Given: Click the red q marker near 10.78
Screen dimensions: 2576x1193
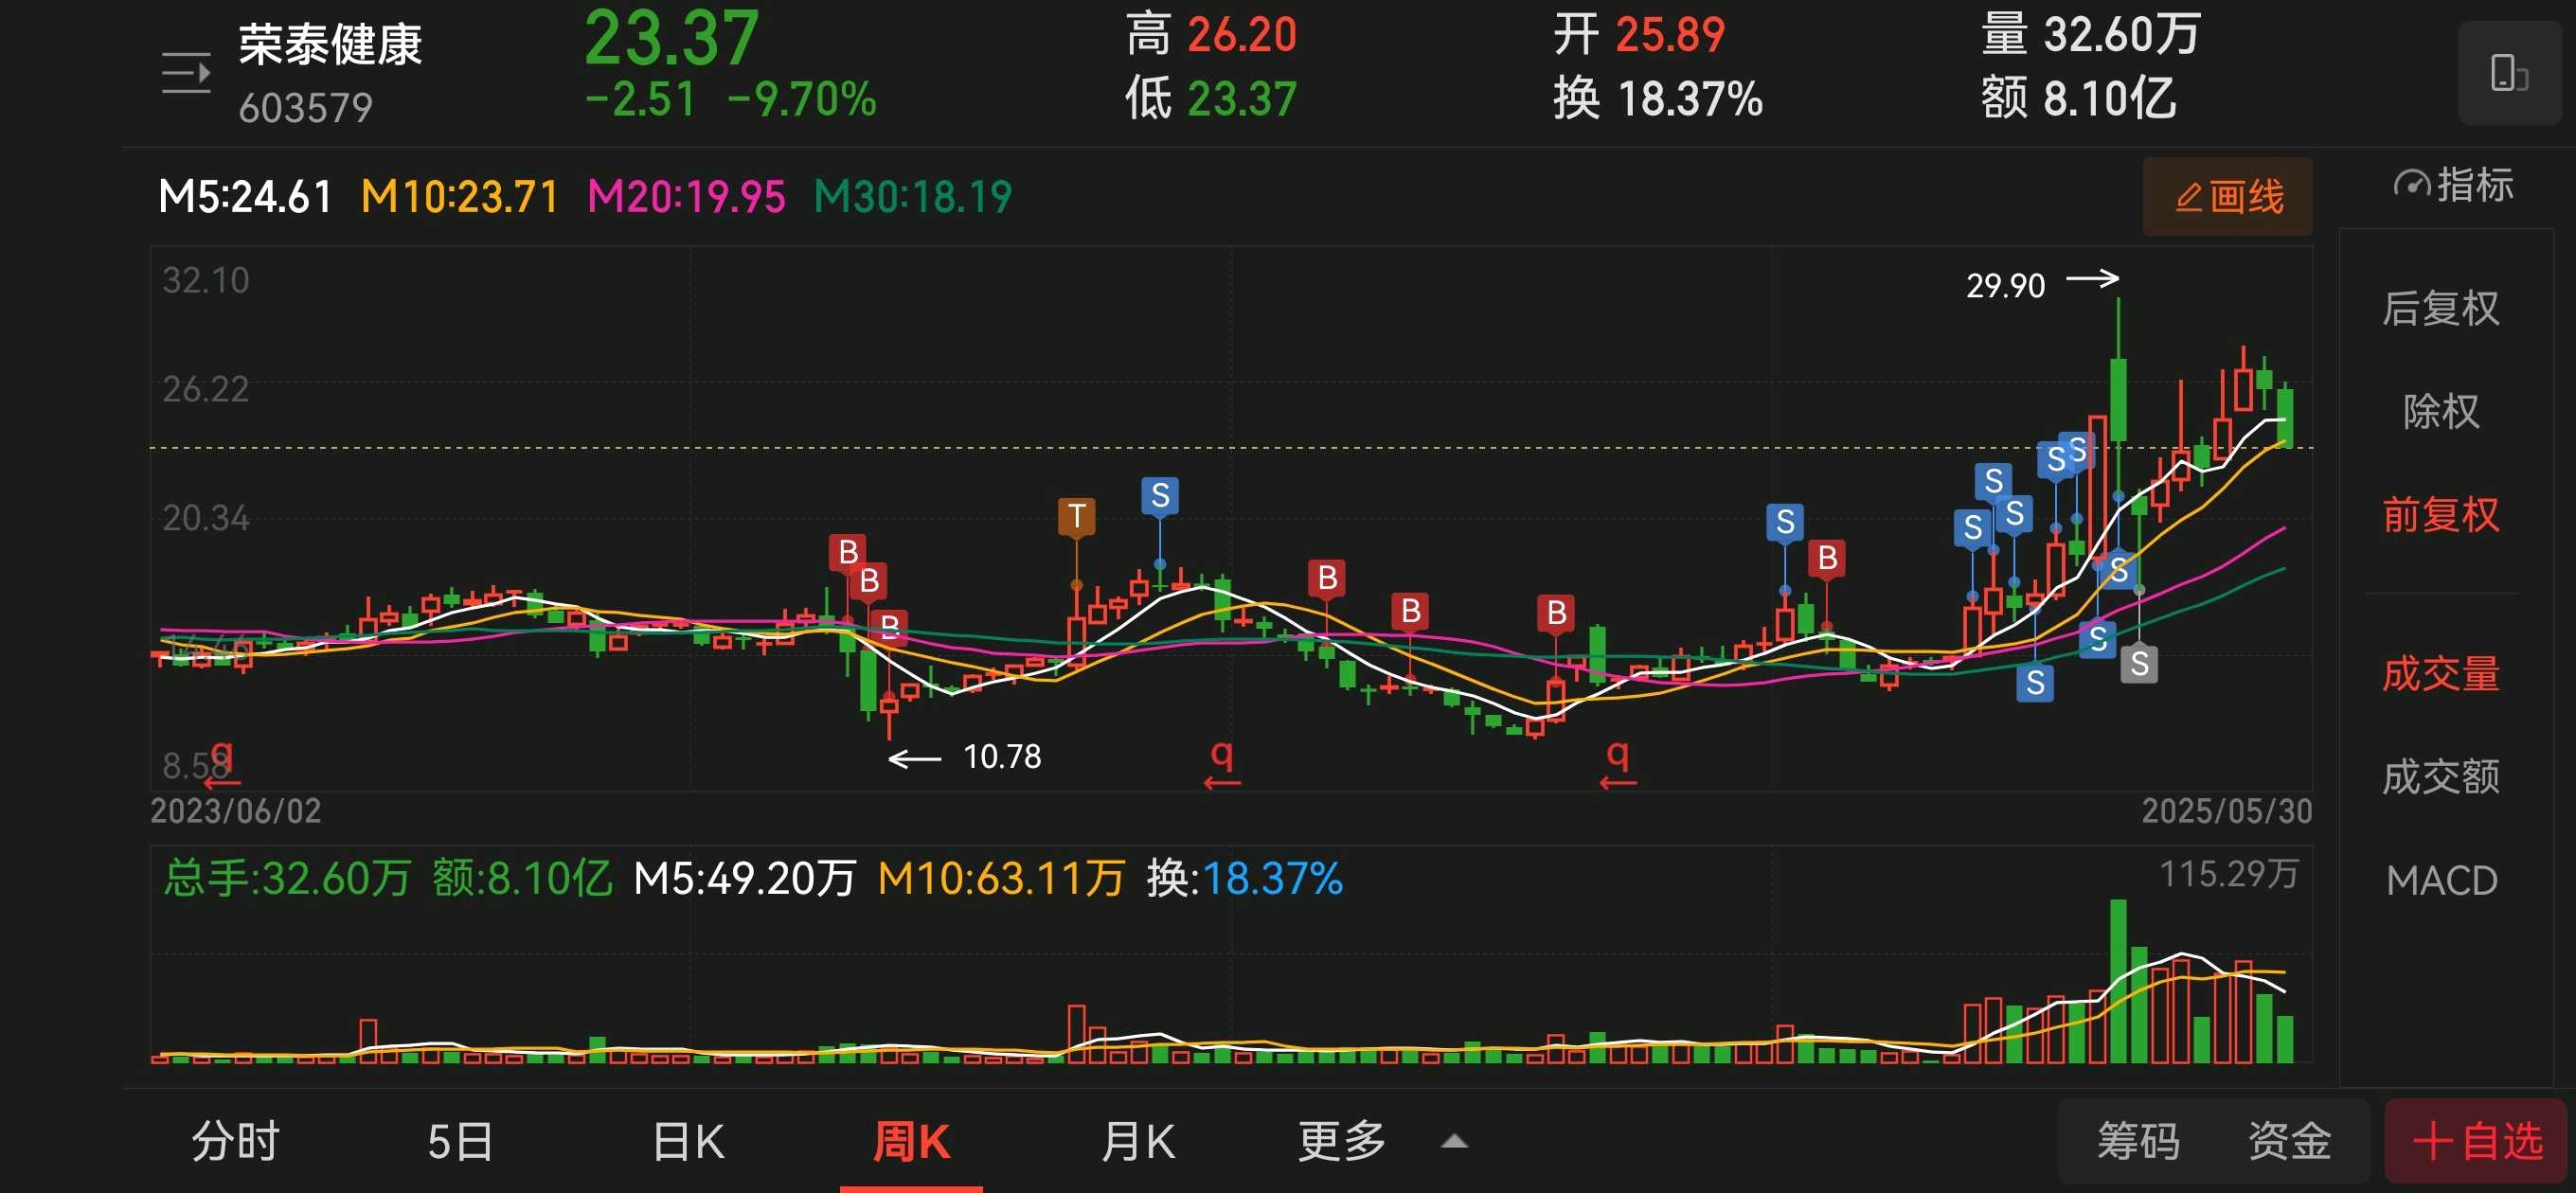Looking at the screenshot, I should pos(1221,759).
